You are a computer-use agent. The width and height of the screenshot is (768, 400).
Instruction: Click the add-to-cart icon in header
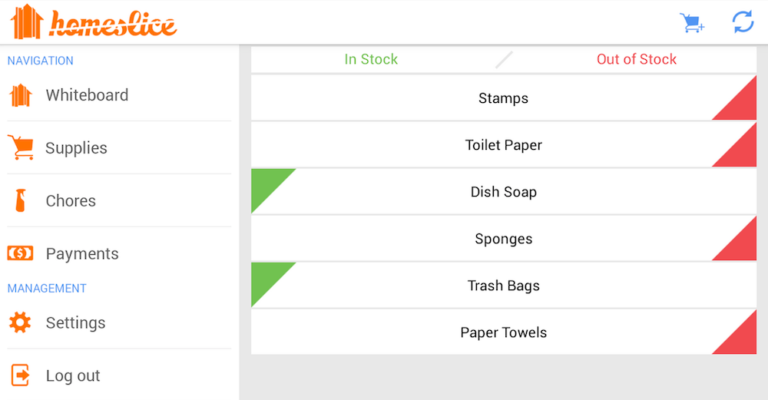point(692,22)
